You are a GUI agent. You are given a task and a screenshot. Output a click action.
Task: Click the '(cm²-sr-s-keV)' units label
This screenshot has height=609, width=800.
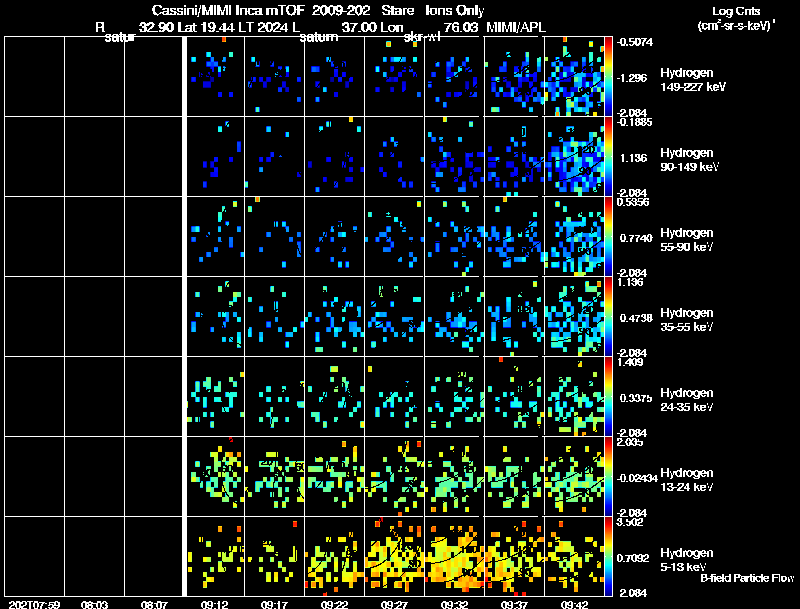tap(736, 25)
